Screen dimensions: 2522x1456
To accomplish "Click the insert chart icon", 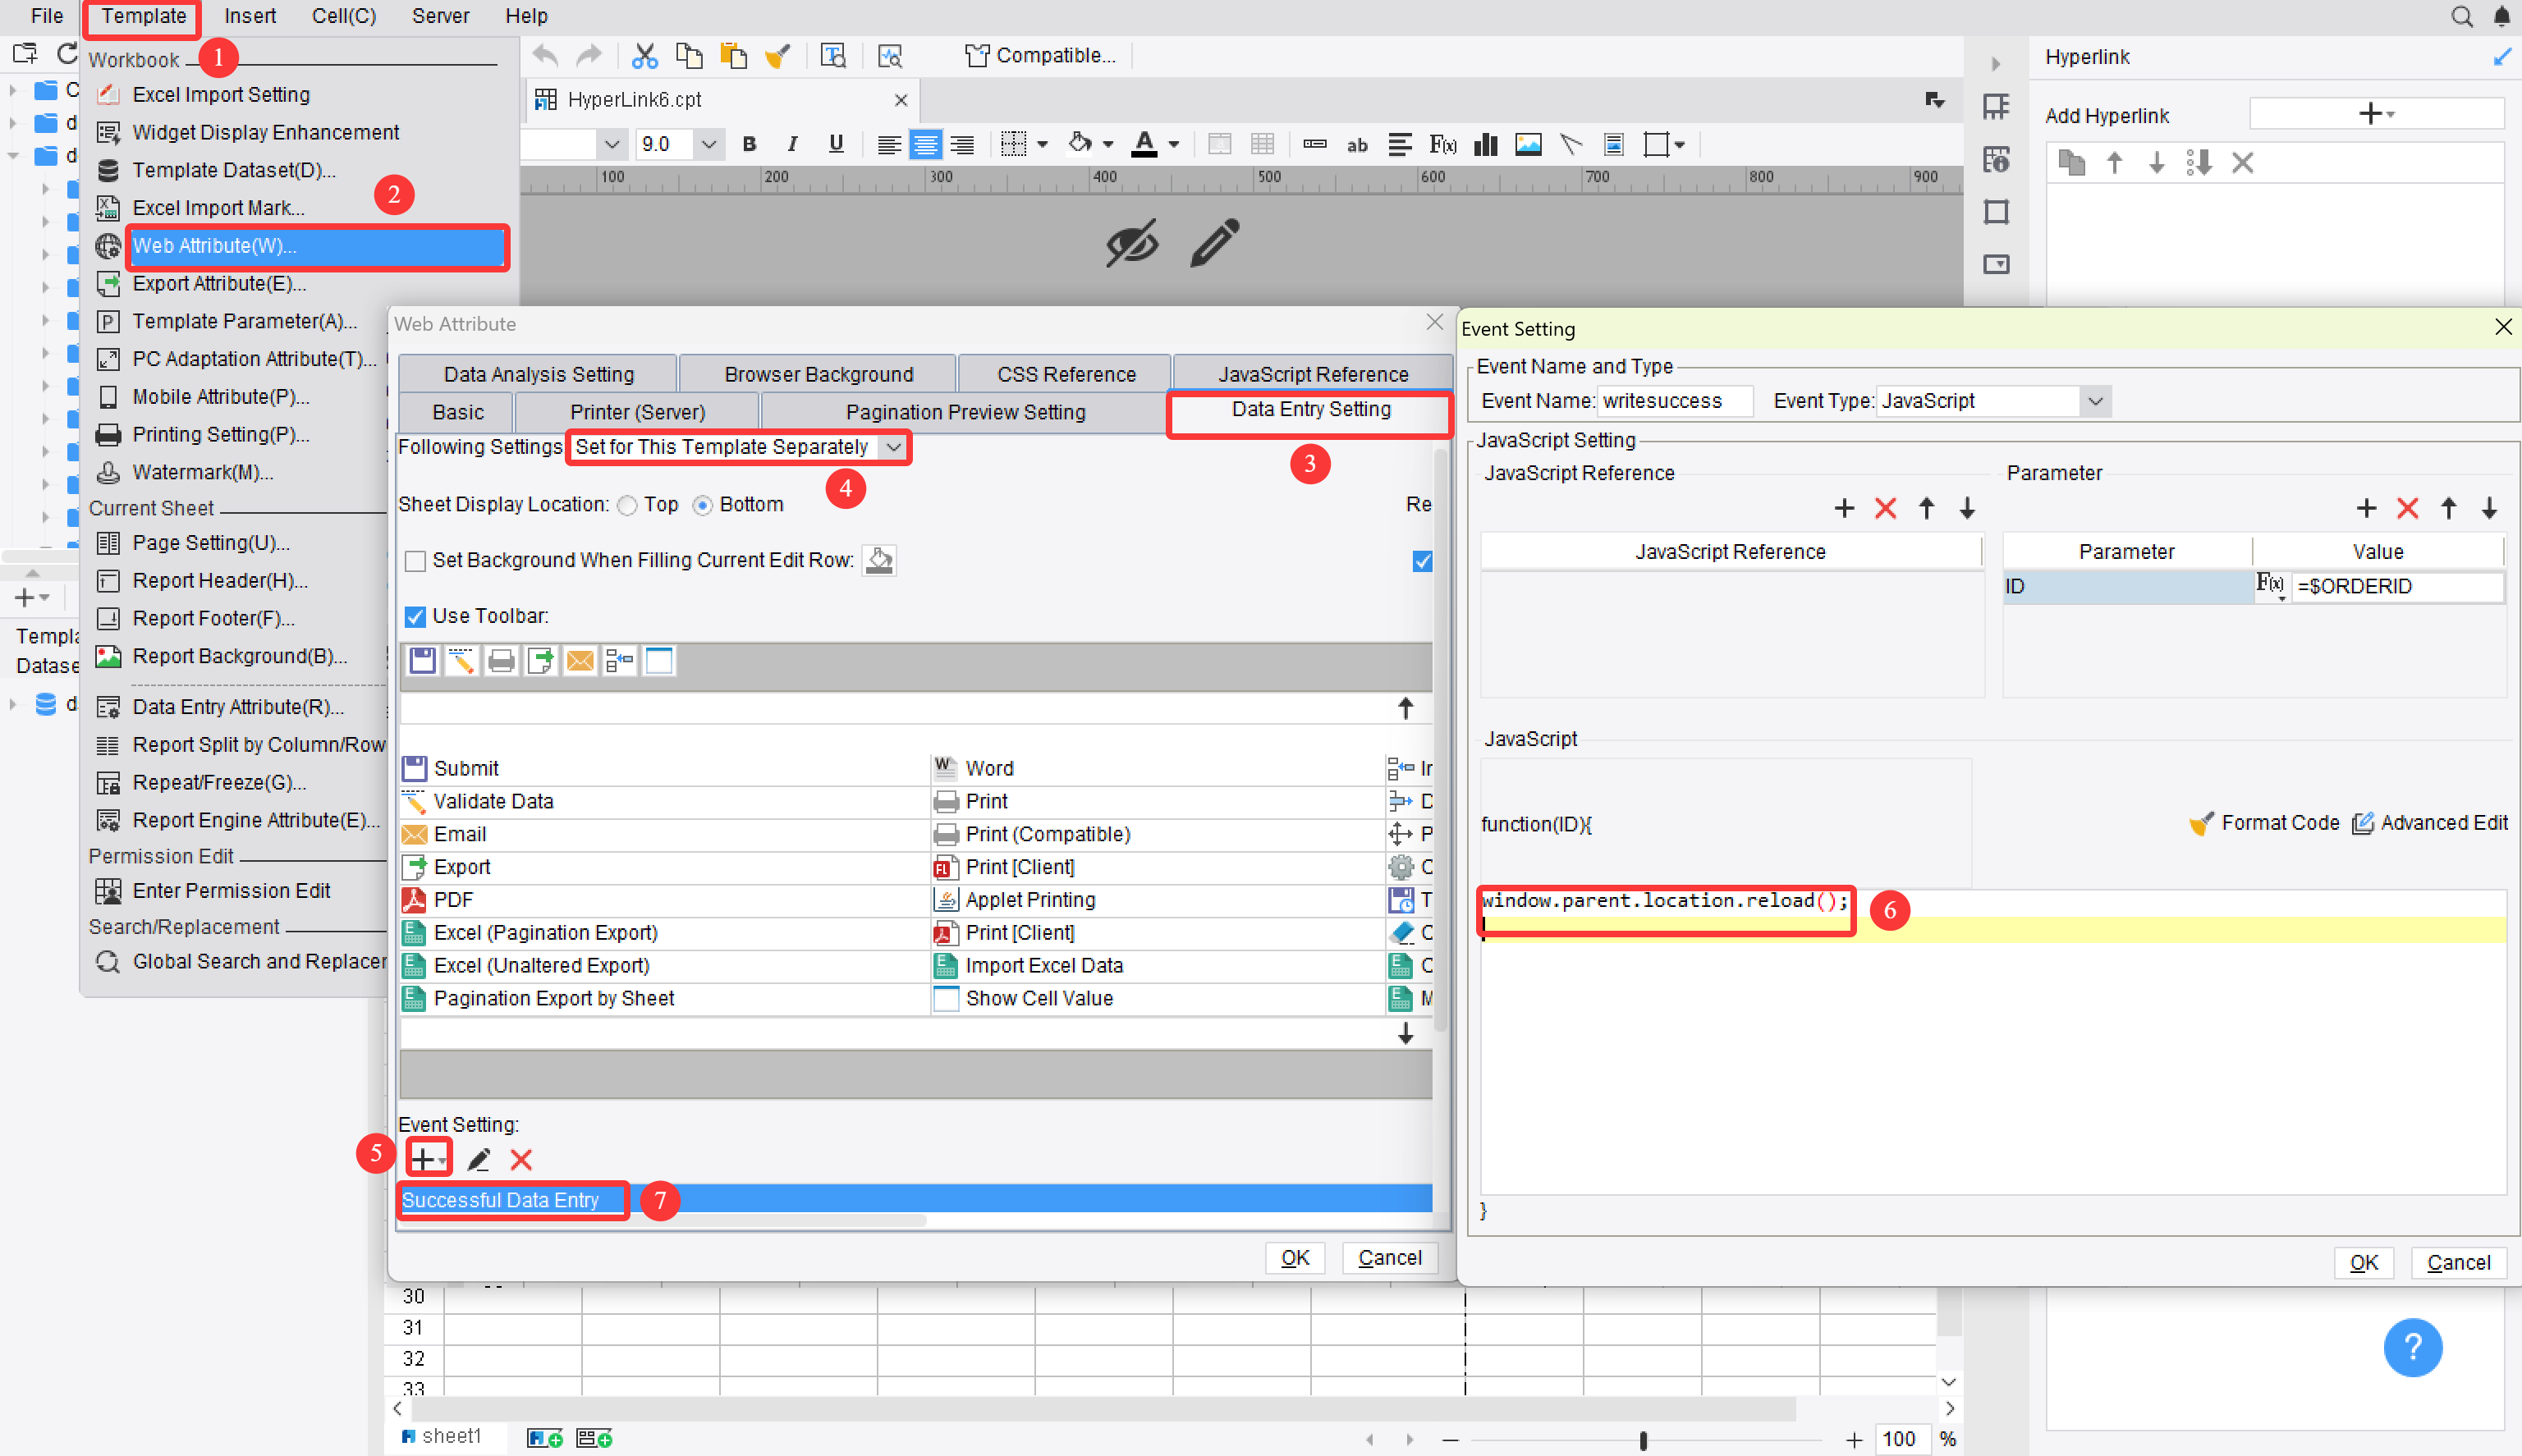I will click(x=1486, y=145).
